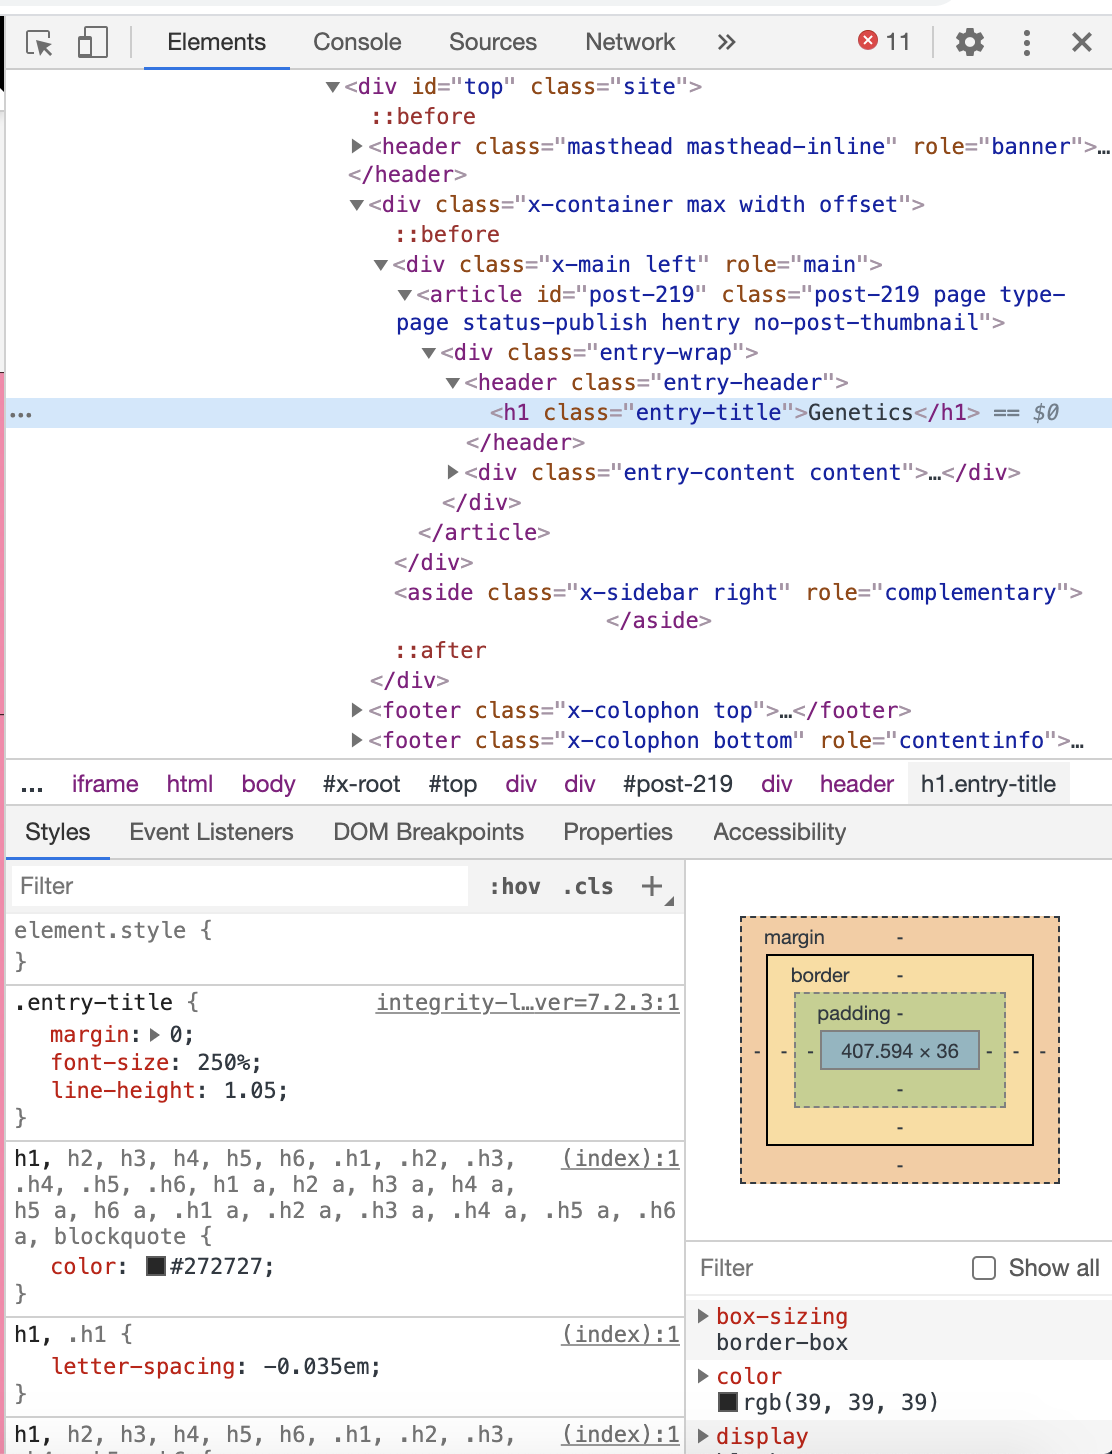Collapse the x-container div node
This screenshot has height=1454, width=1112.
pyautogui.click(x=357, y=205)
